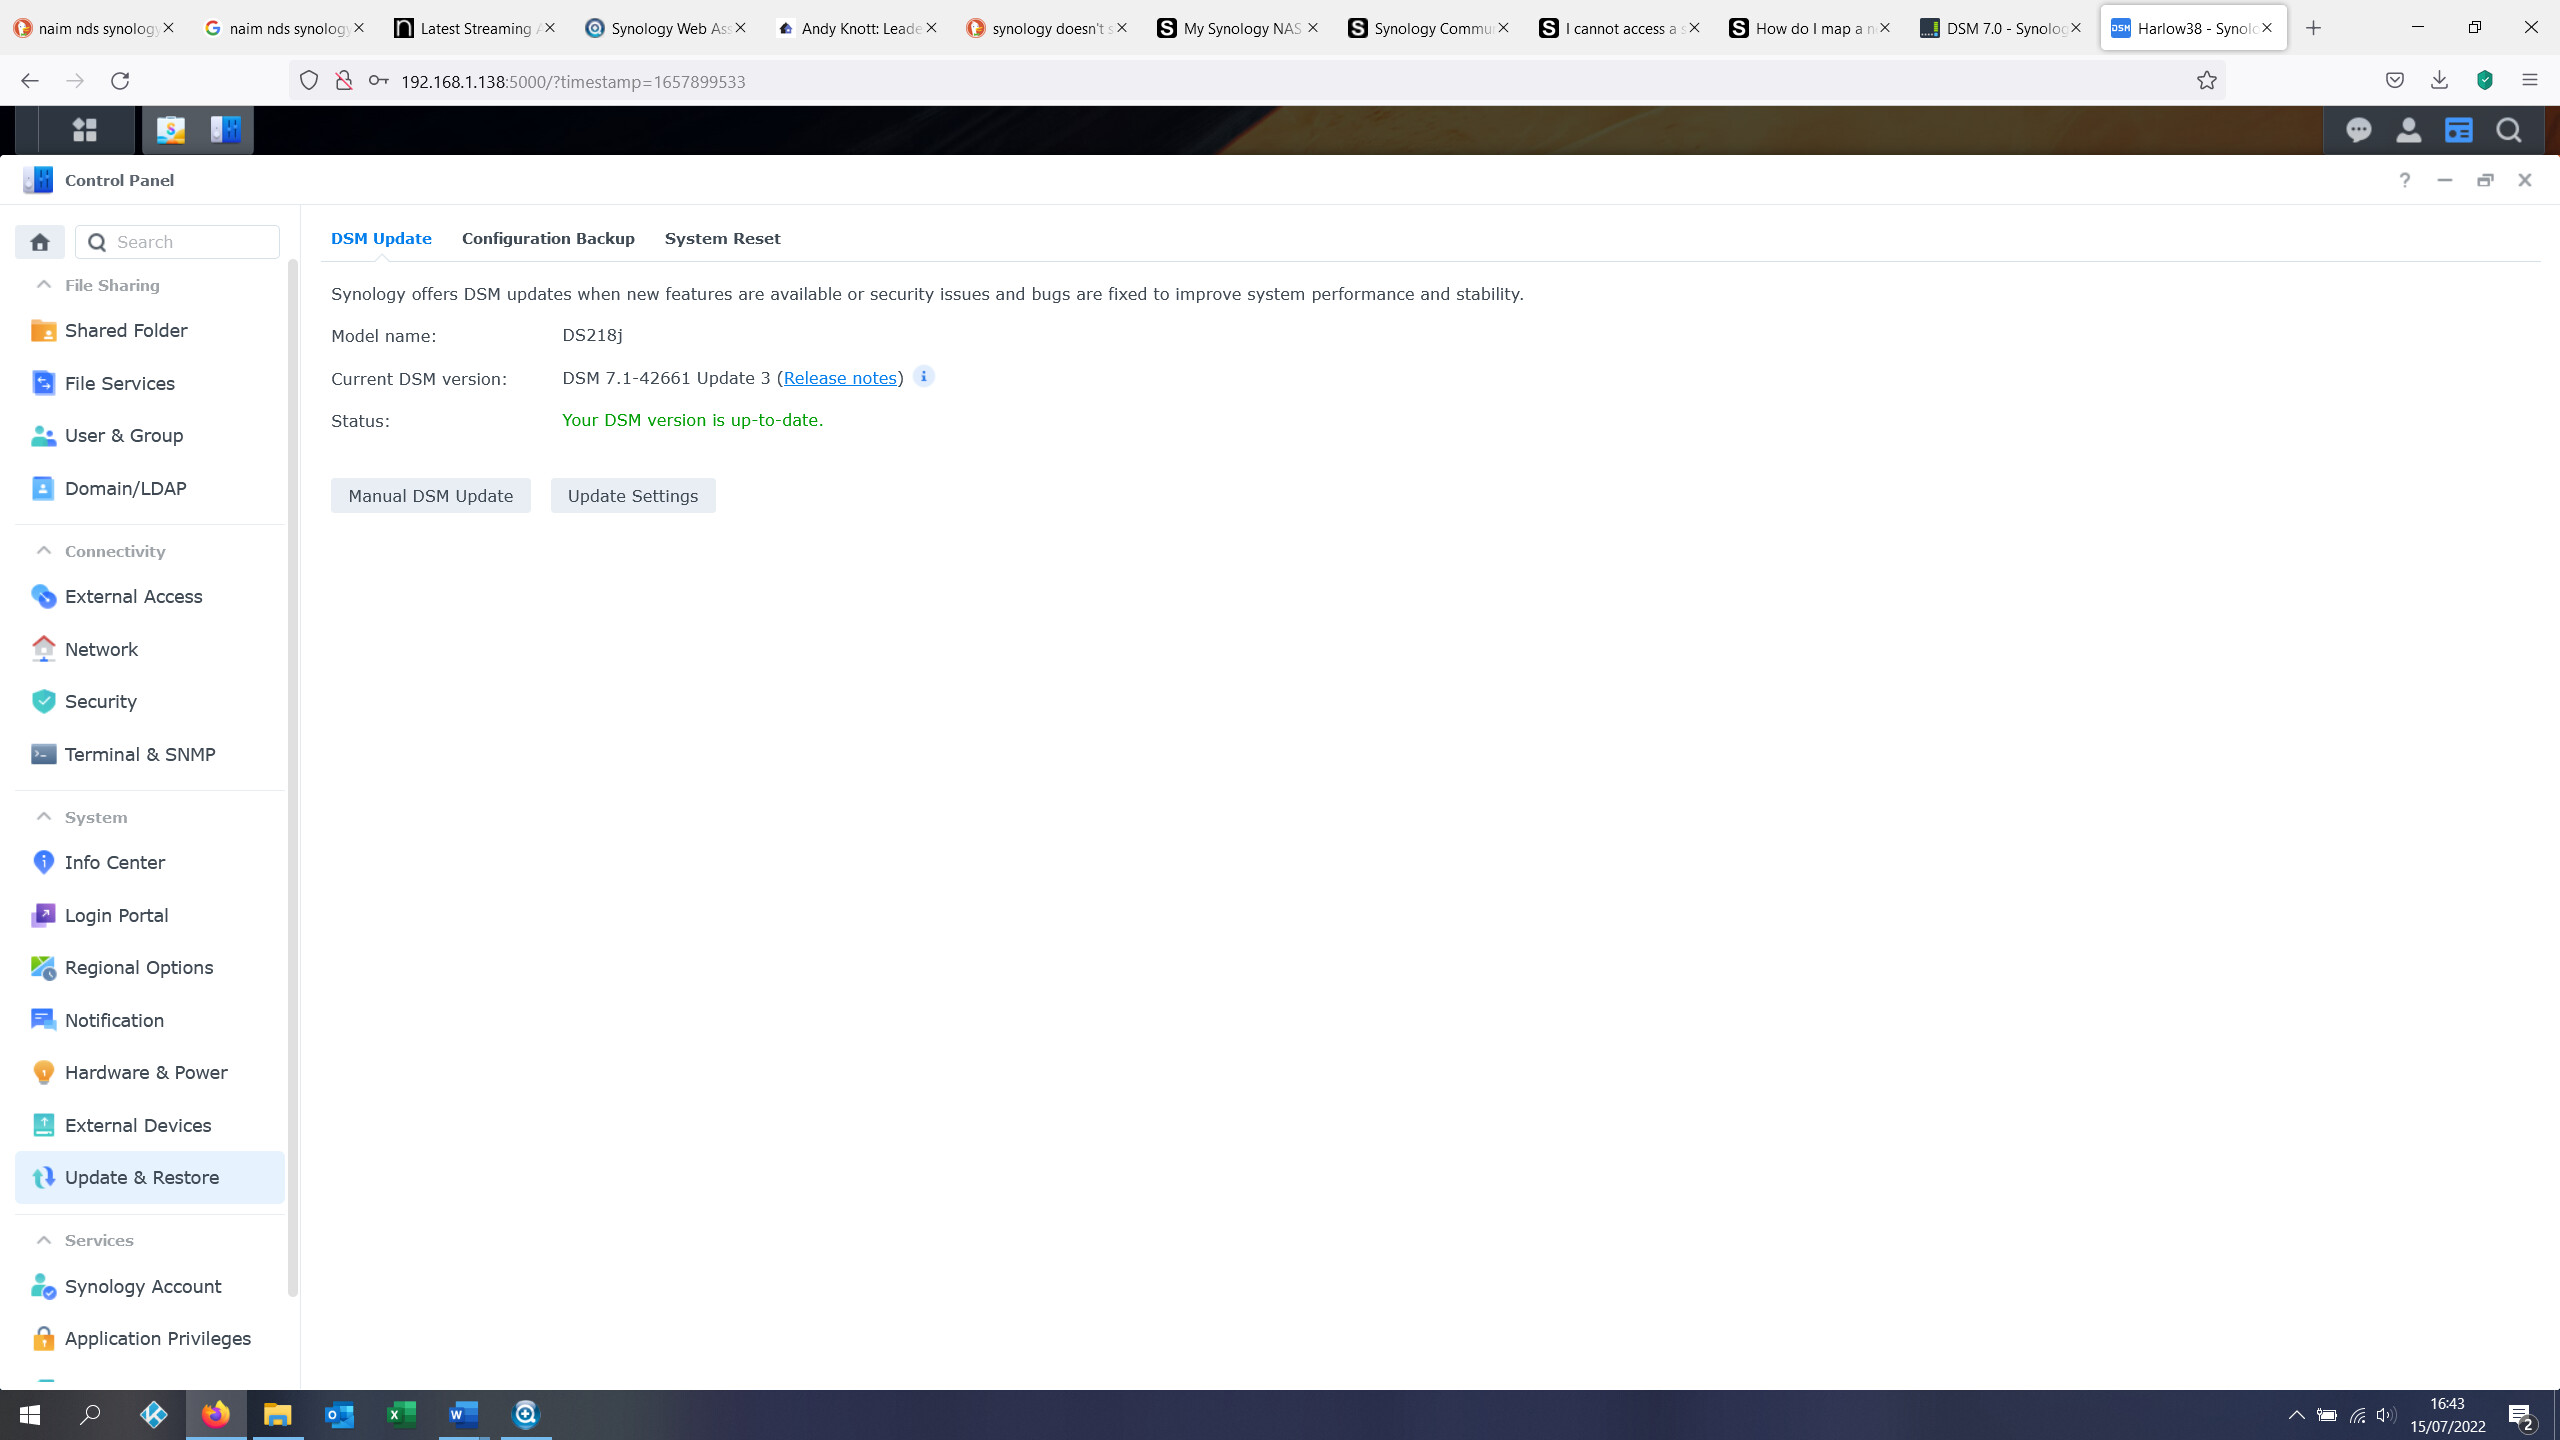Collapse the Services section
This screenshot has width=2560, height=1440.
pos(44,1240)
